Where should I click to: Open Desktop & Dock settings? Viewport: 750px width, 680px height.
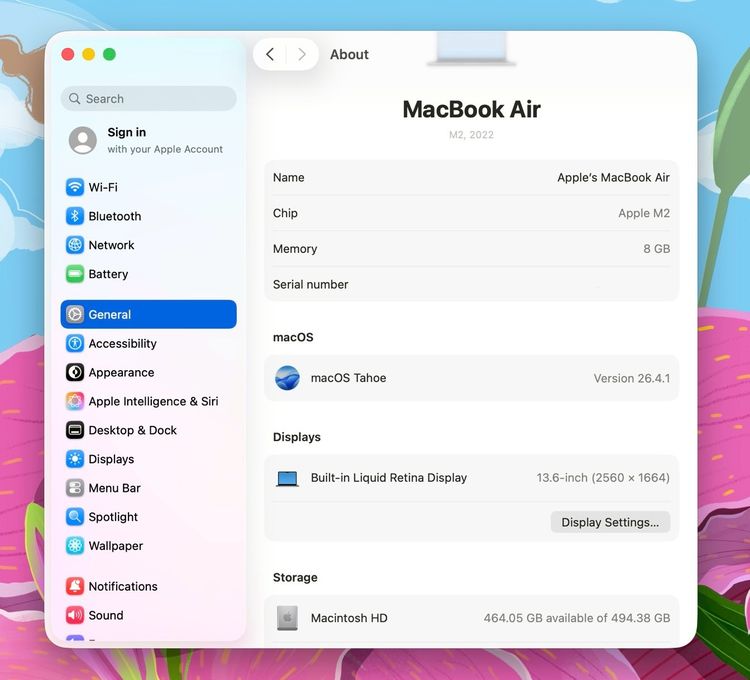pos(148,430)
